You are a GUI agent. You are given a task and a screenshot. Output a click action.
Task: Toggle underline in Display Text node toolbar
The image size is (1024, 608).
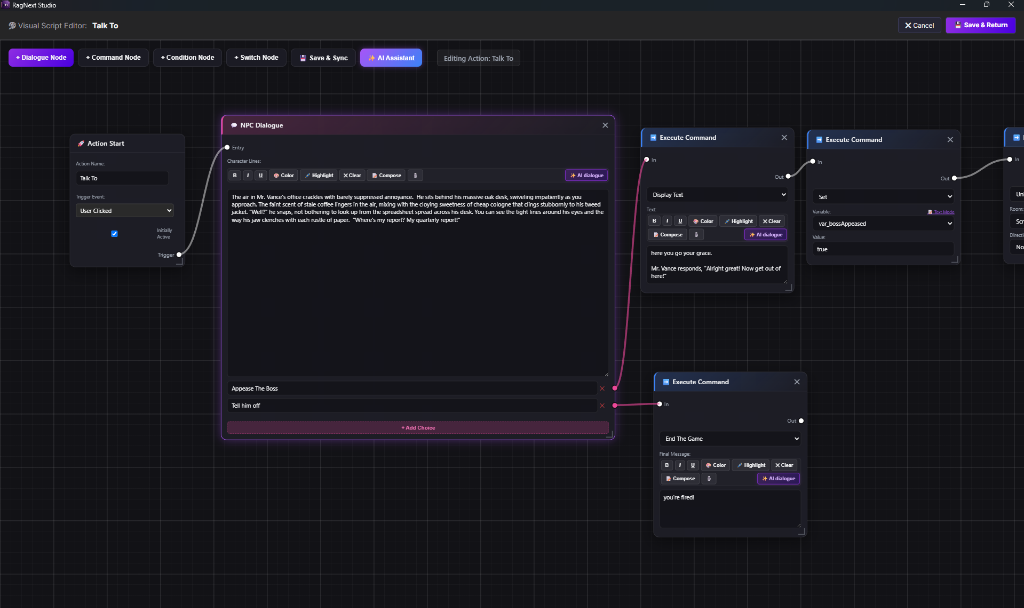click(x=680, y=221)
